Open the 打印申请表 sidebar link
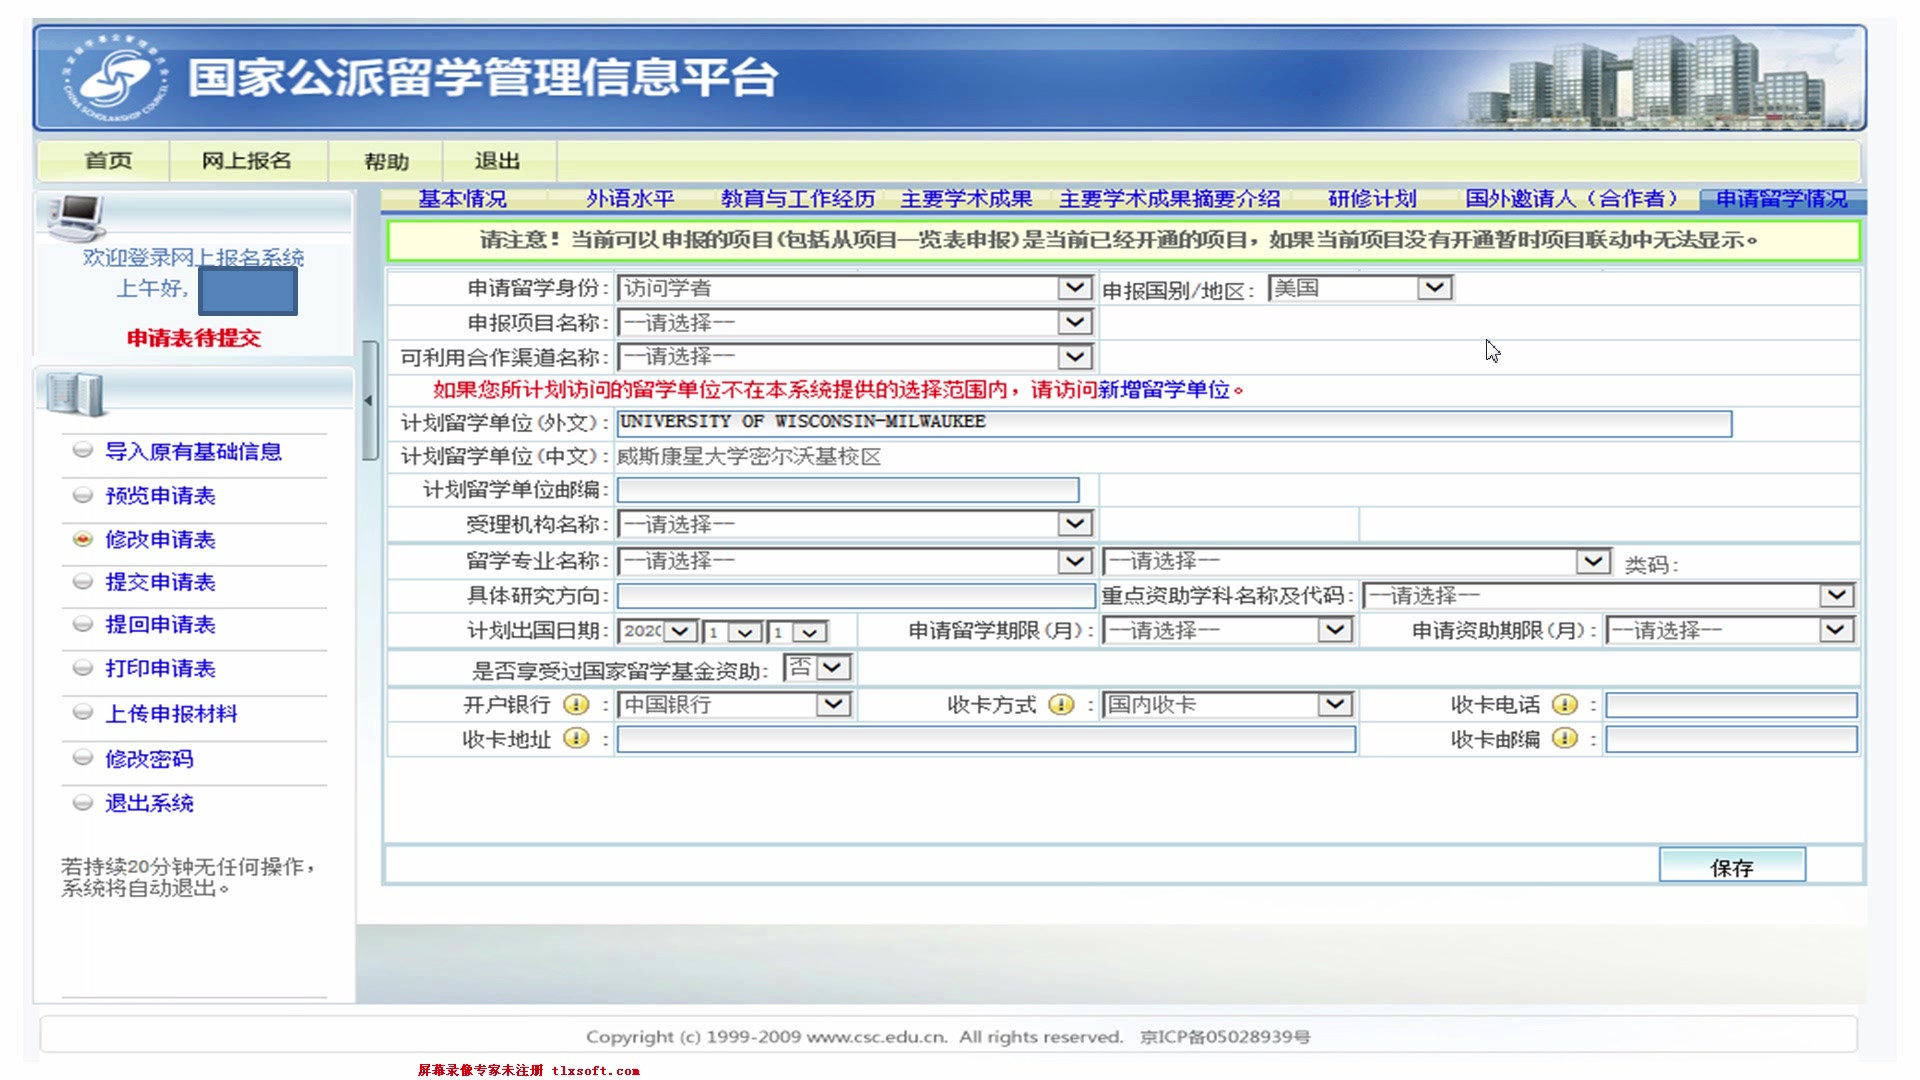The image size is (1920, 1080). tap(160, 668)
